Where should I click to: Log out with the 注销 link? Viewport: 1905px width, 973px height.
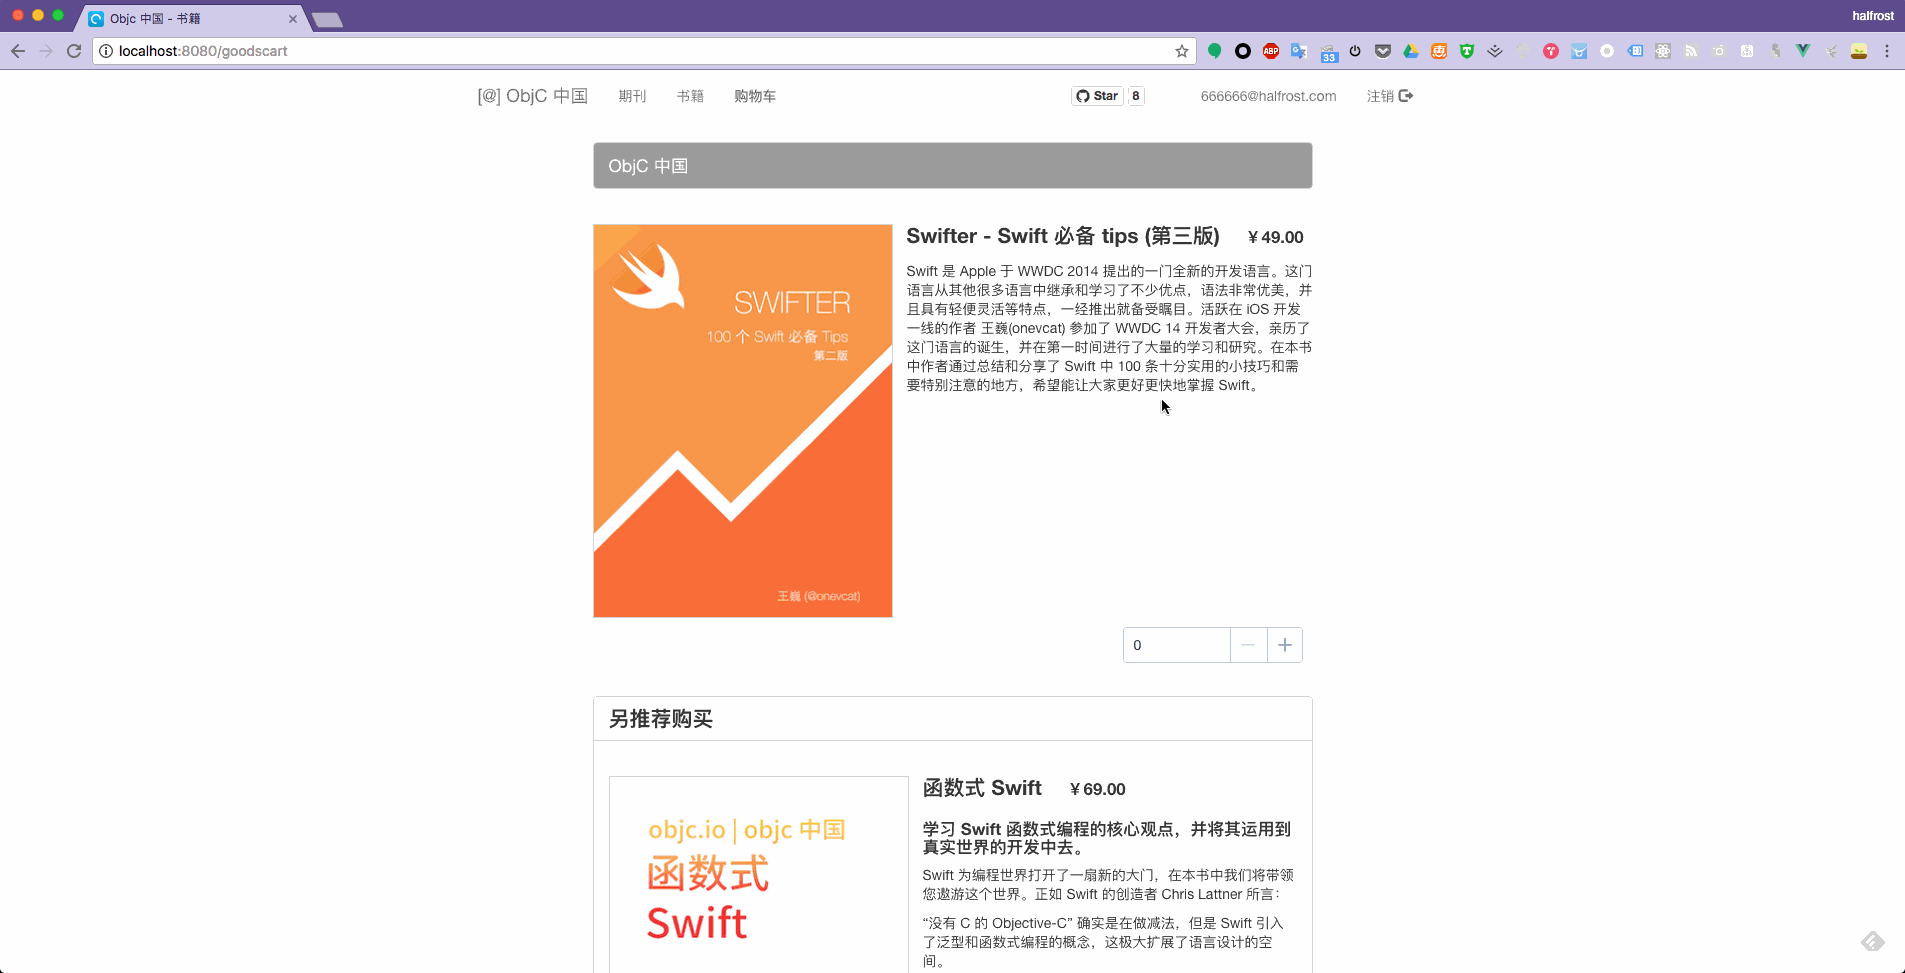(x=1390, y=96)
